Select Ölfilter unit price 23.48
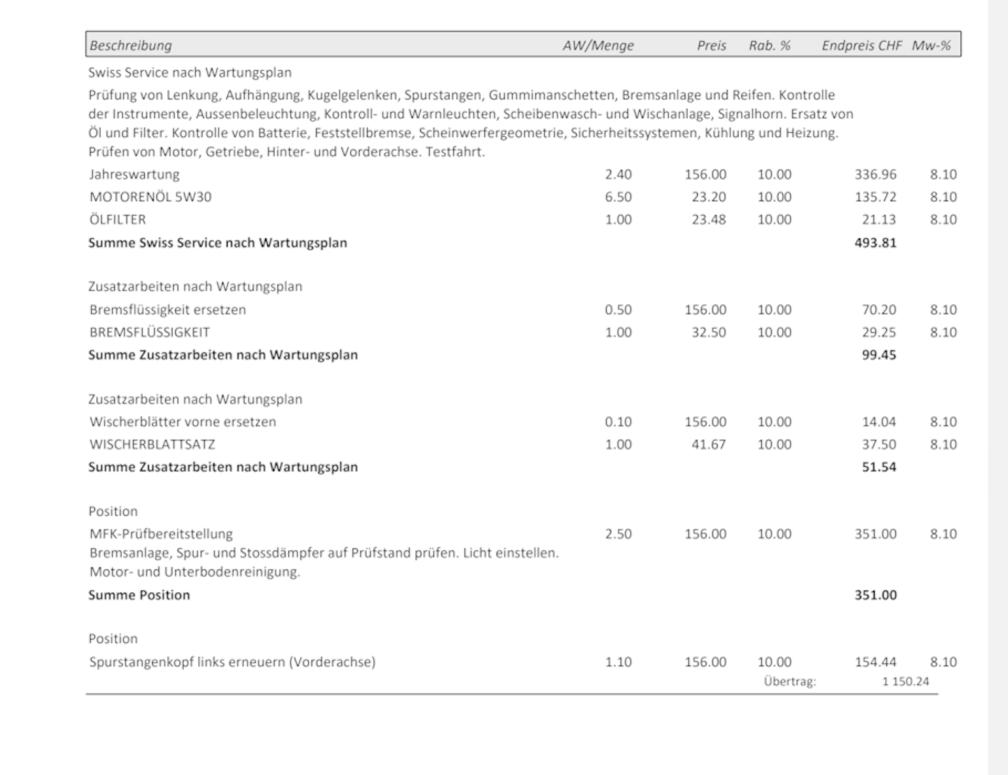Image resolution: width=1008 pixels, height=775 pixels. pyautogui.click(x=708, y=219)
